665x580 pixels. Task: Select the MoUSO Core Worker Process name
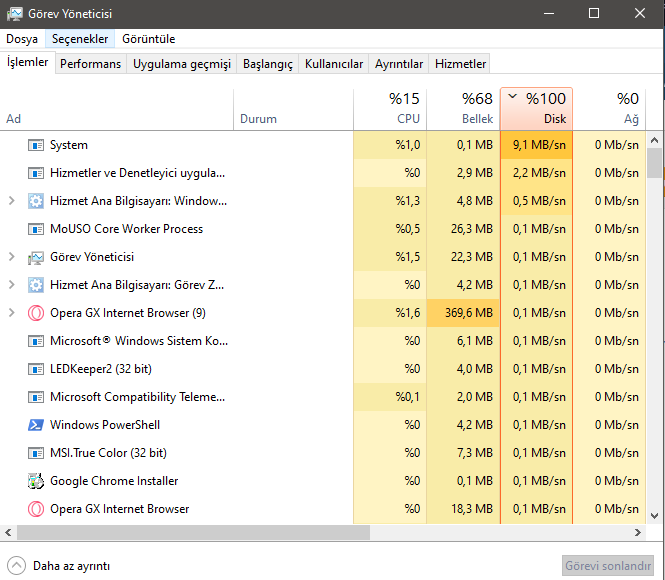click(x=126, y=229)
